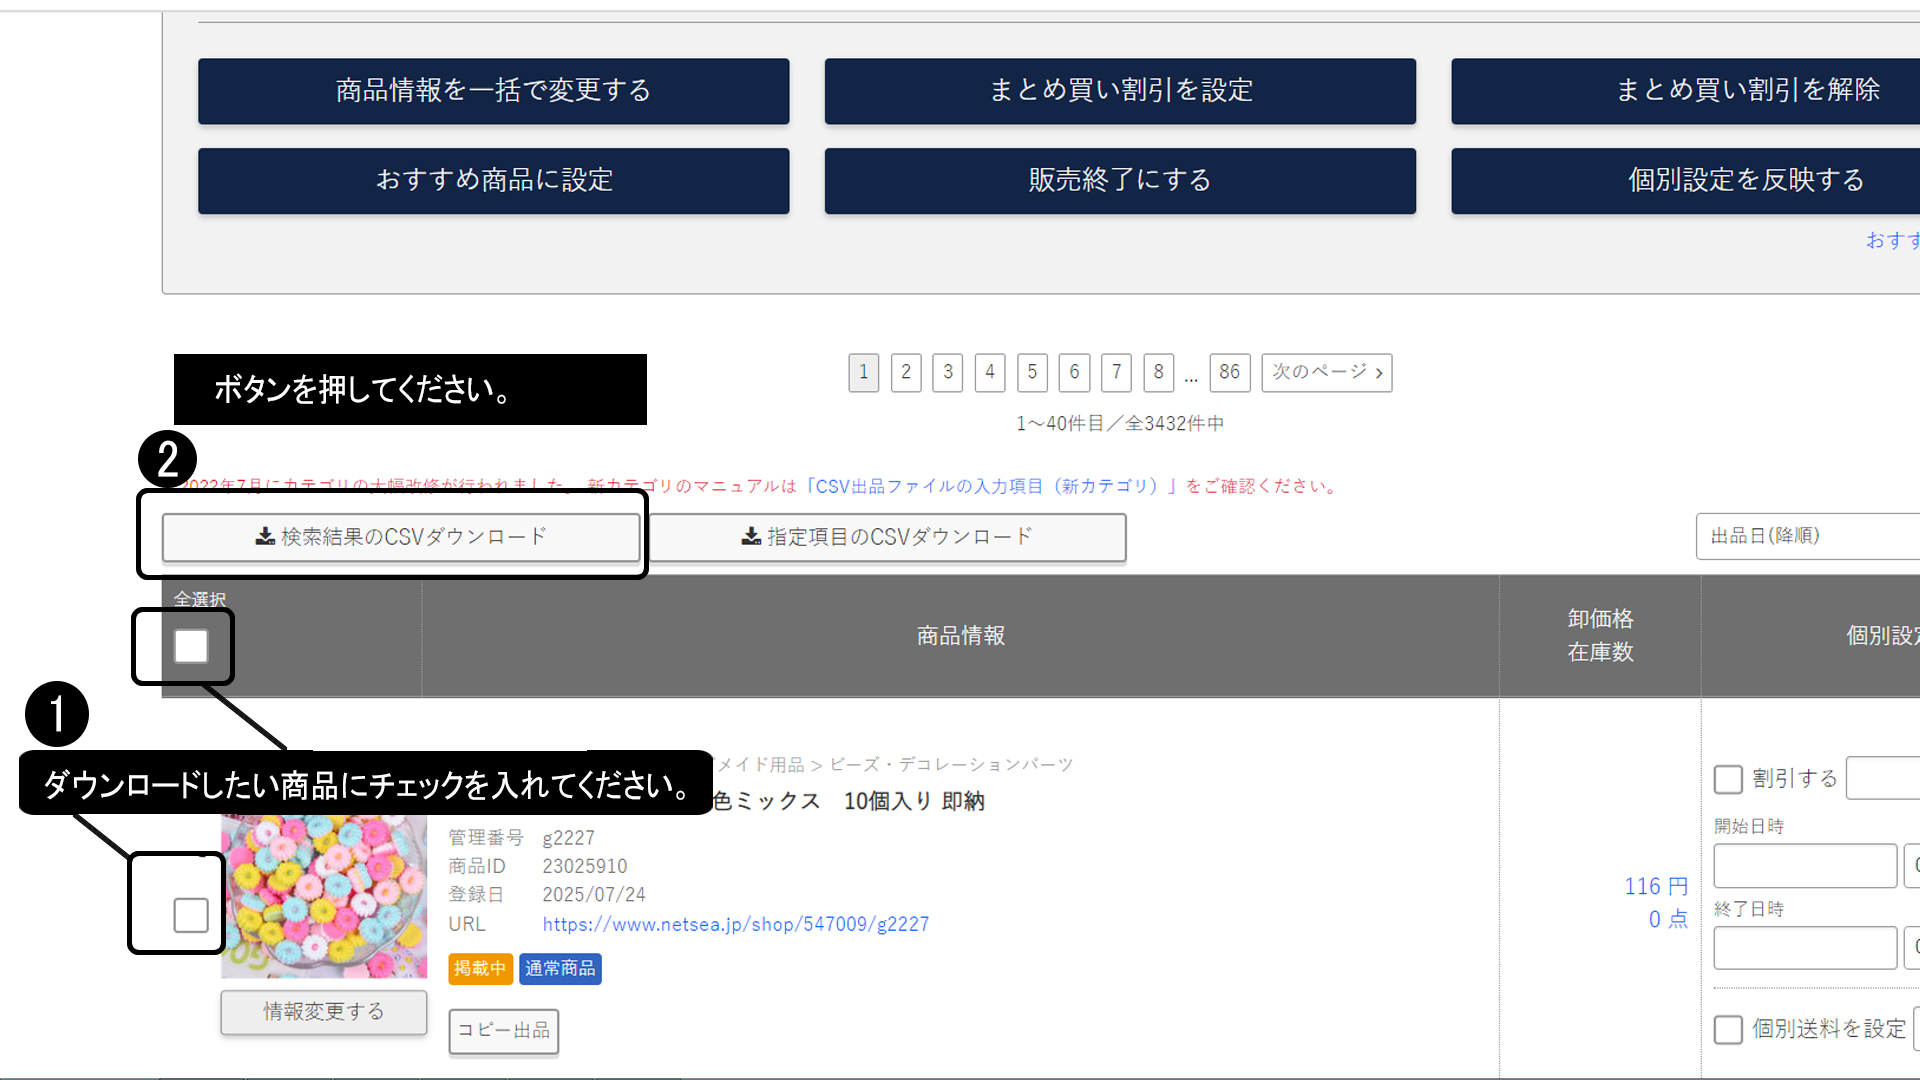The height and width of the screenshot is (1080, 1920).
Task: Click the 開始日時 date input field
Action: coord(1804,866)
